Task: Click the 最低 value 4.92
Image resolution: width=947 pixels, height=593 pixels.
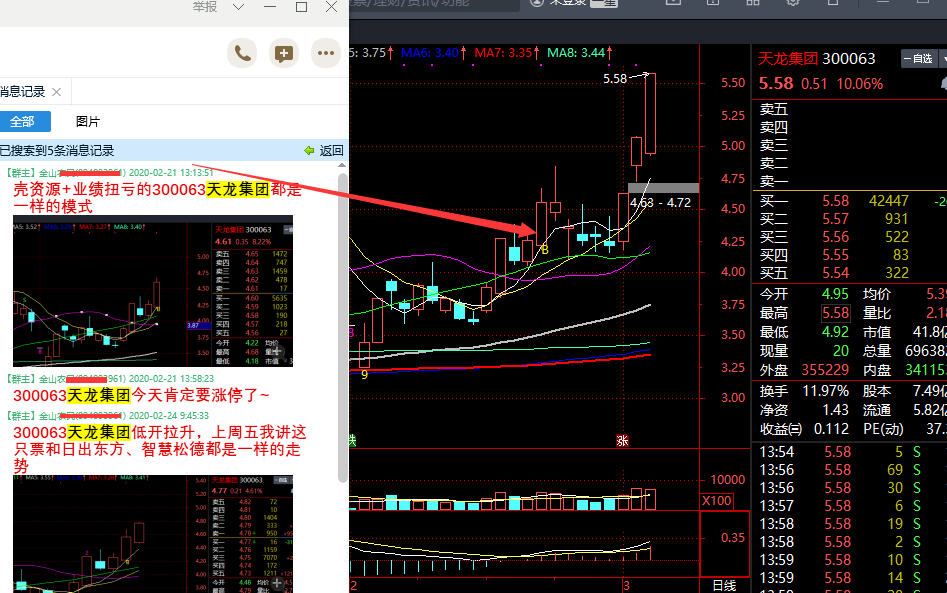Action: (x=835, y=332)
